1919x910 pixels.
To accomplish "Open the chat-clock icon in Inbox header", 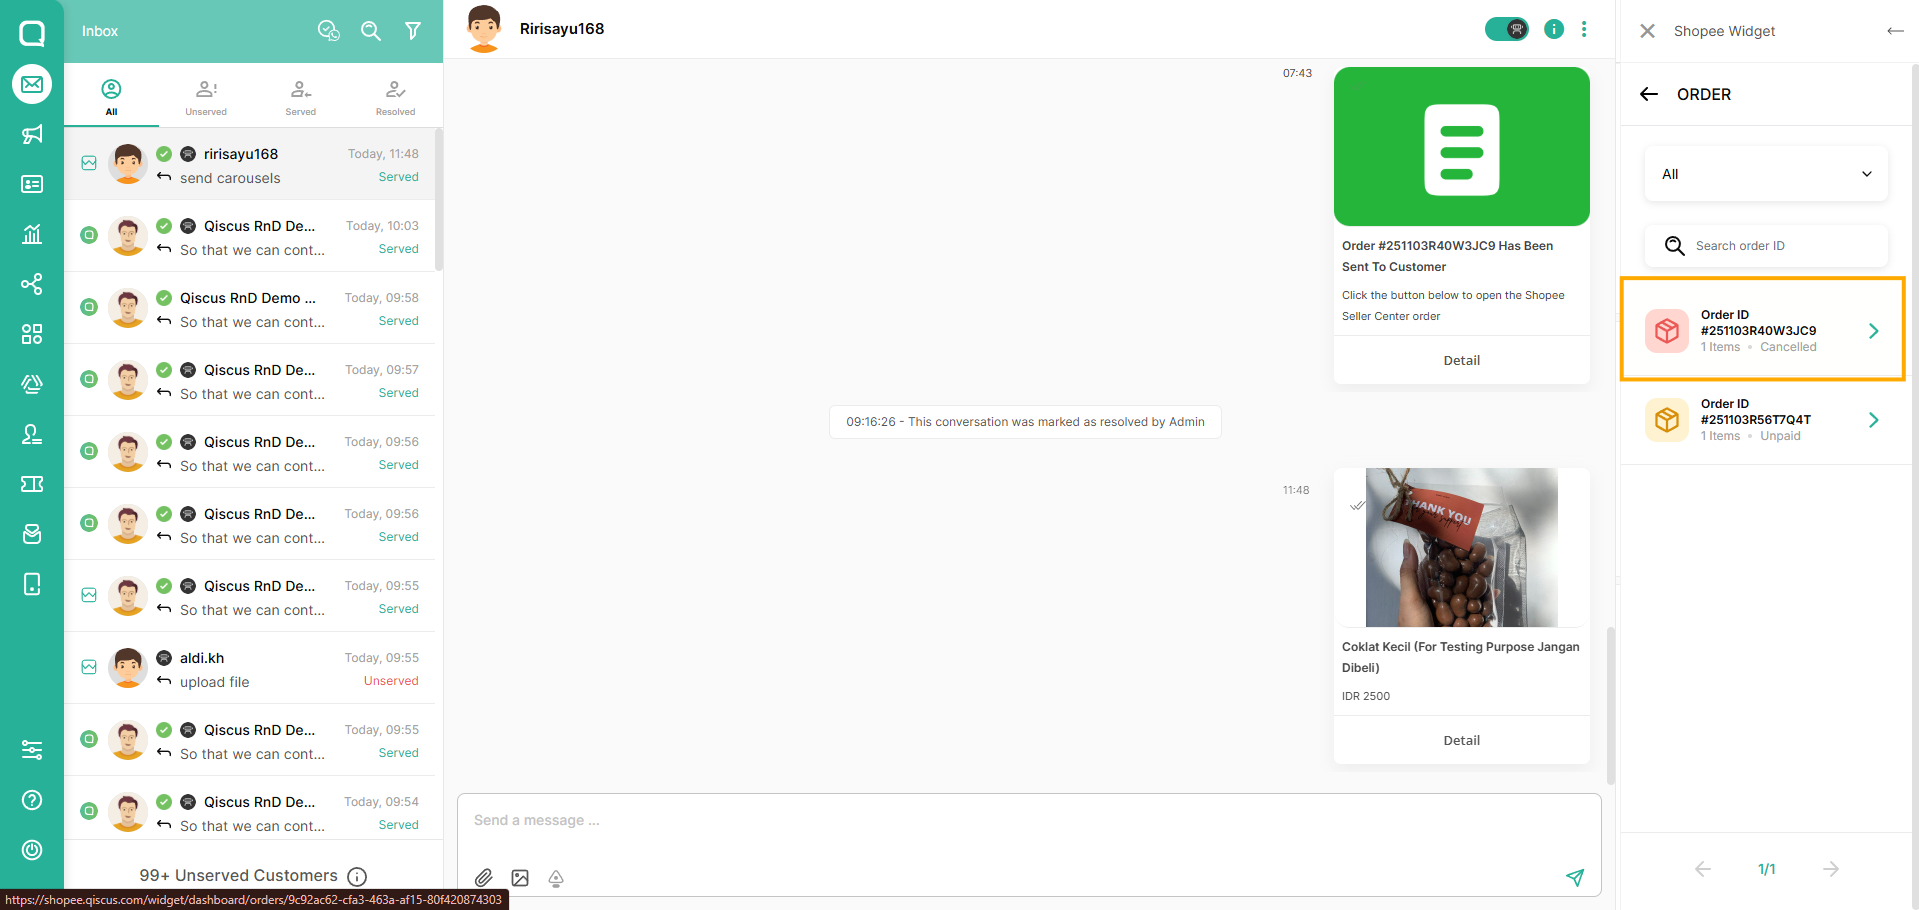I will click(328, 31).
